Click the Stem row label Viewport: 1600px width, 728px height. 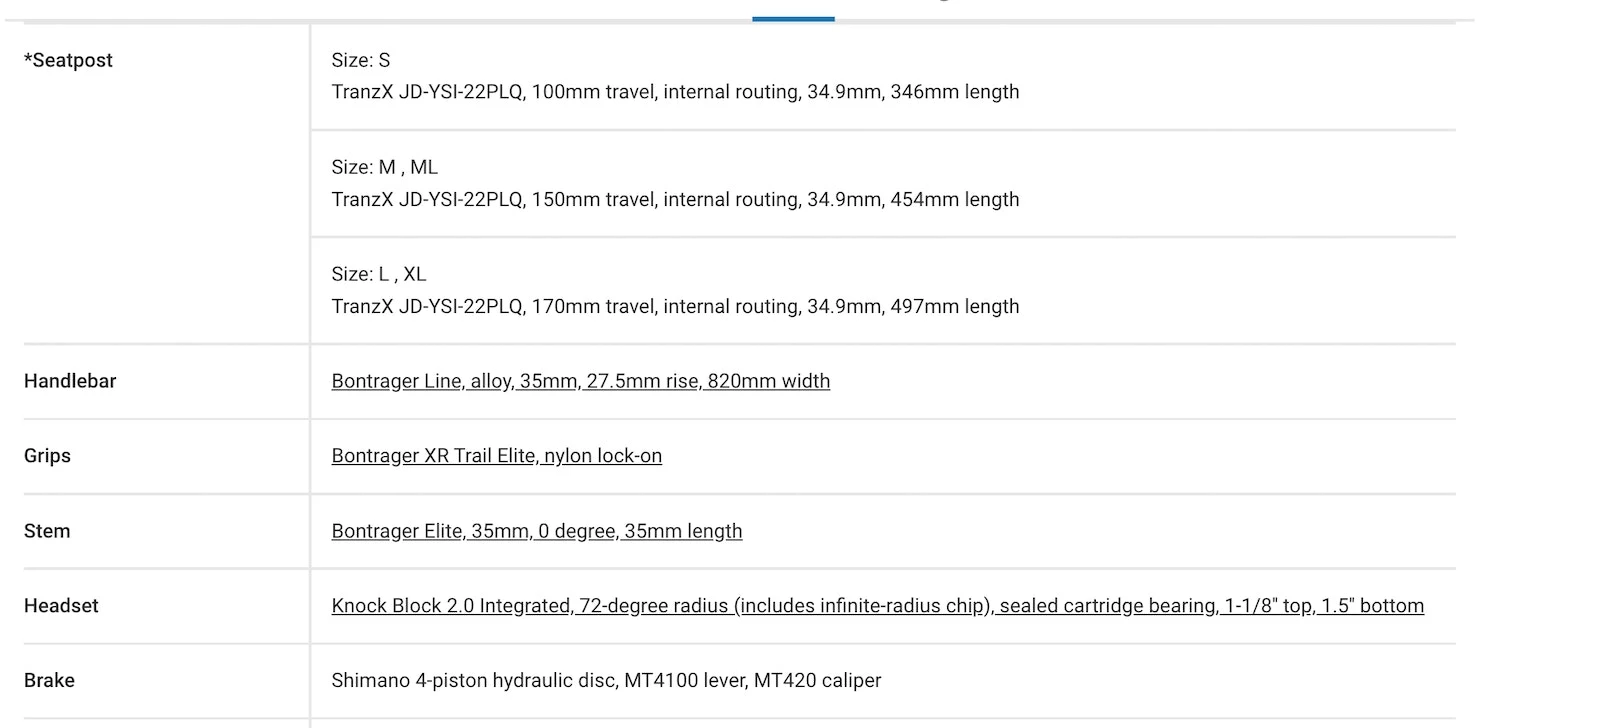(x=47, y=531)
